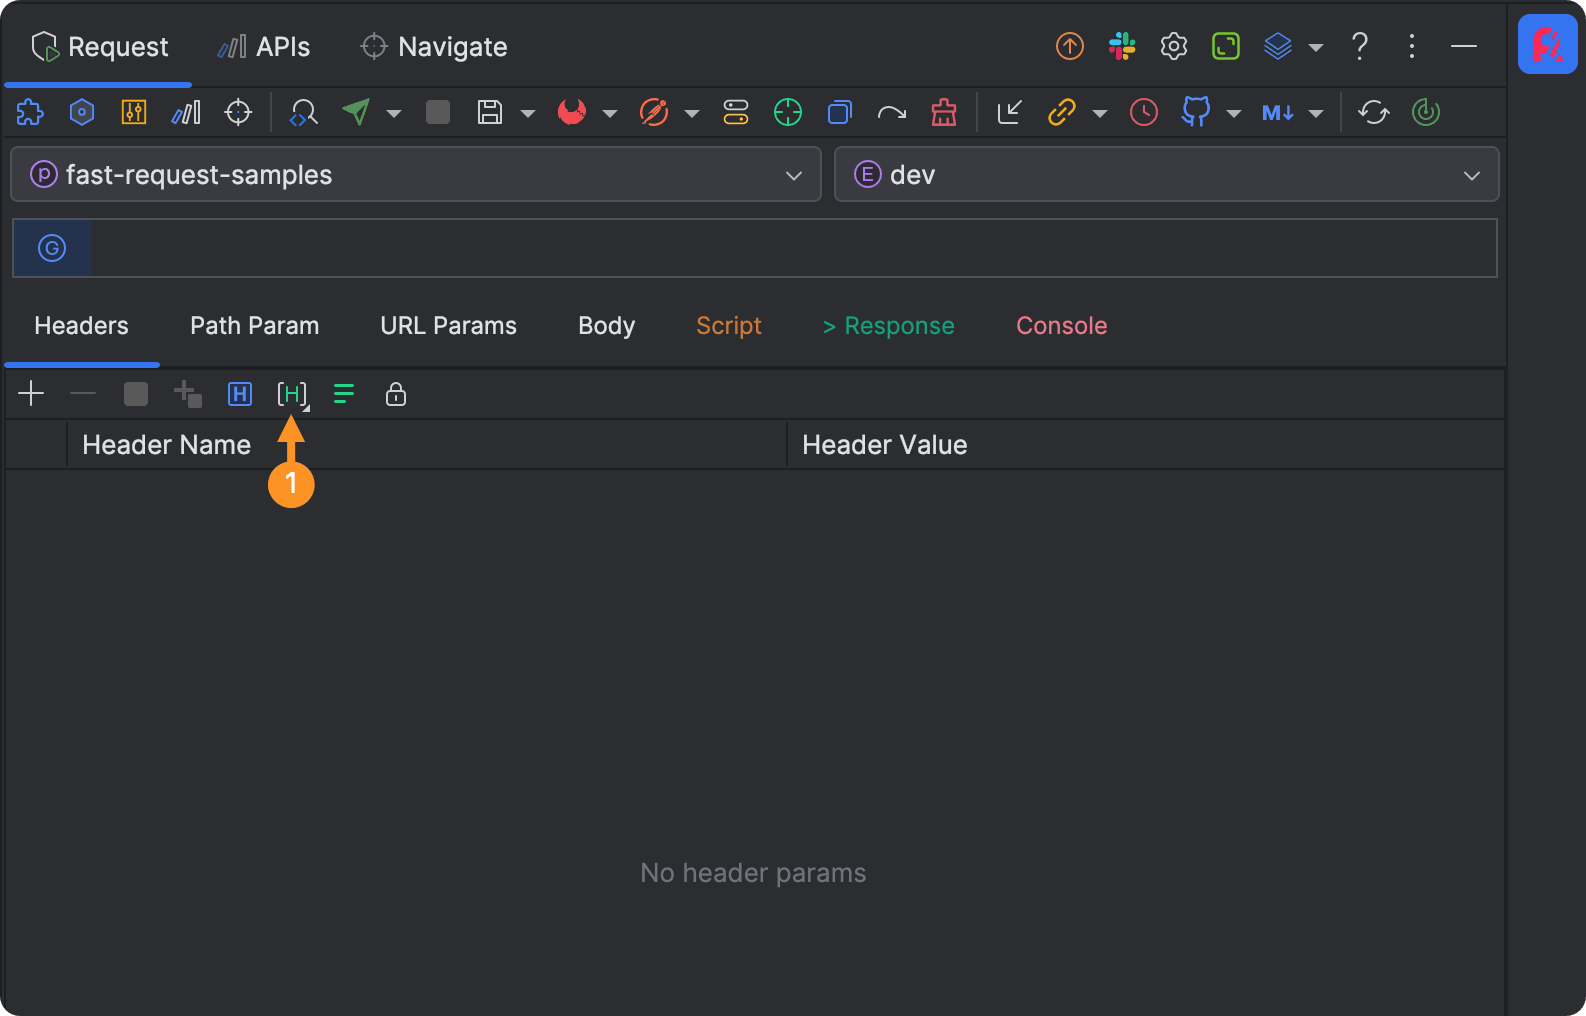Toggle the lock icon in the headers toolbar
Screen dimensions: 1586x1016
point(395,394)
